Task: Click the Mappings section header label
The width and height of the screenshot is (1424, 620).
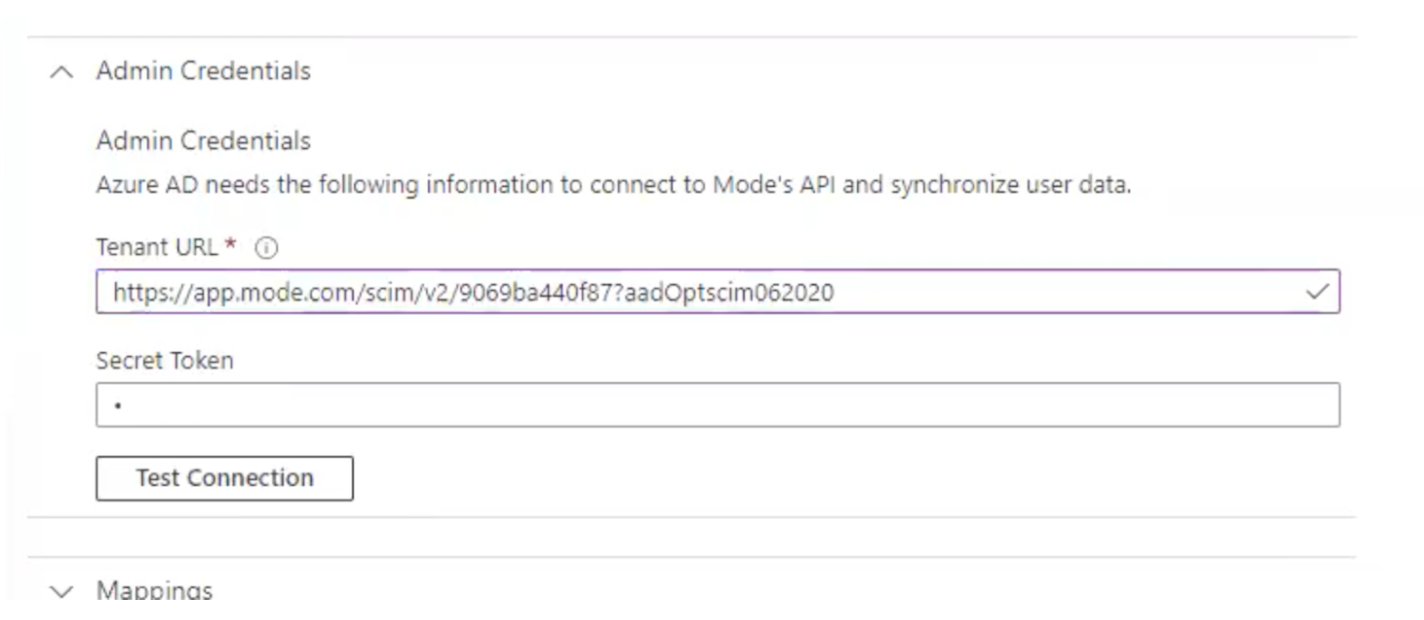Action: 154,591
